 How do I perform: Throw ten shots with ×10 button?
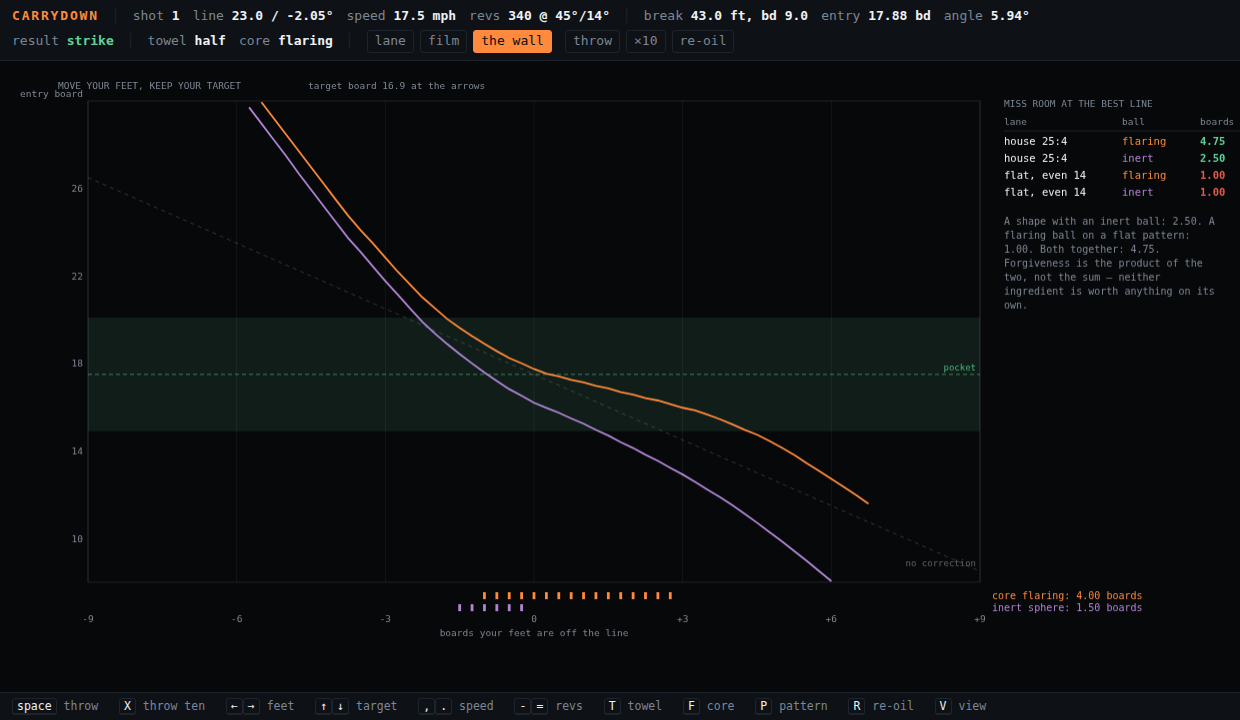pos(646,41)
